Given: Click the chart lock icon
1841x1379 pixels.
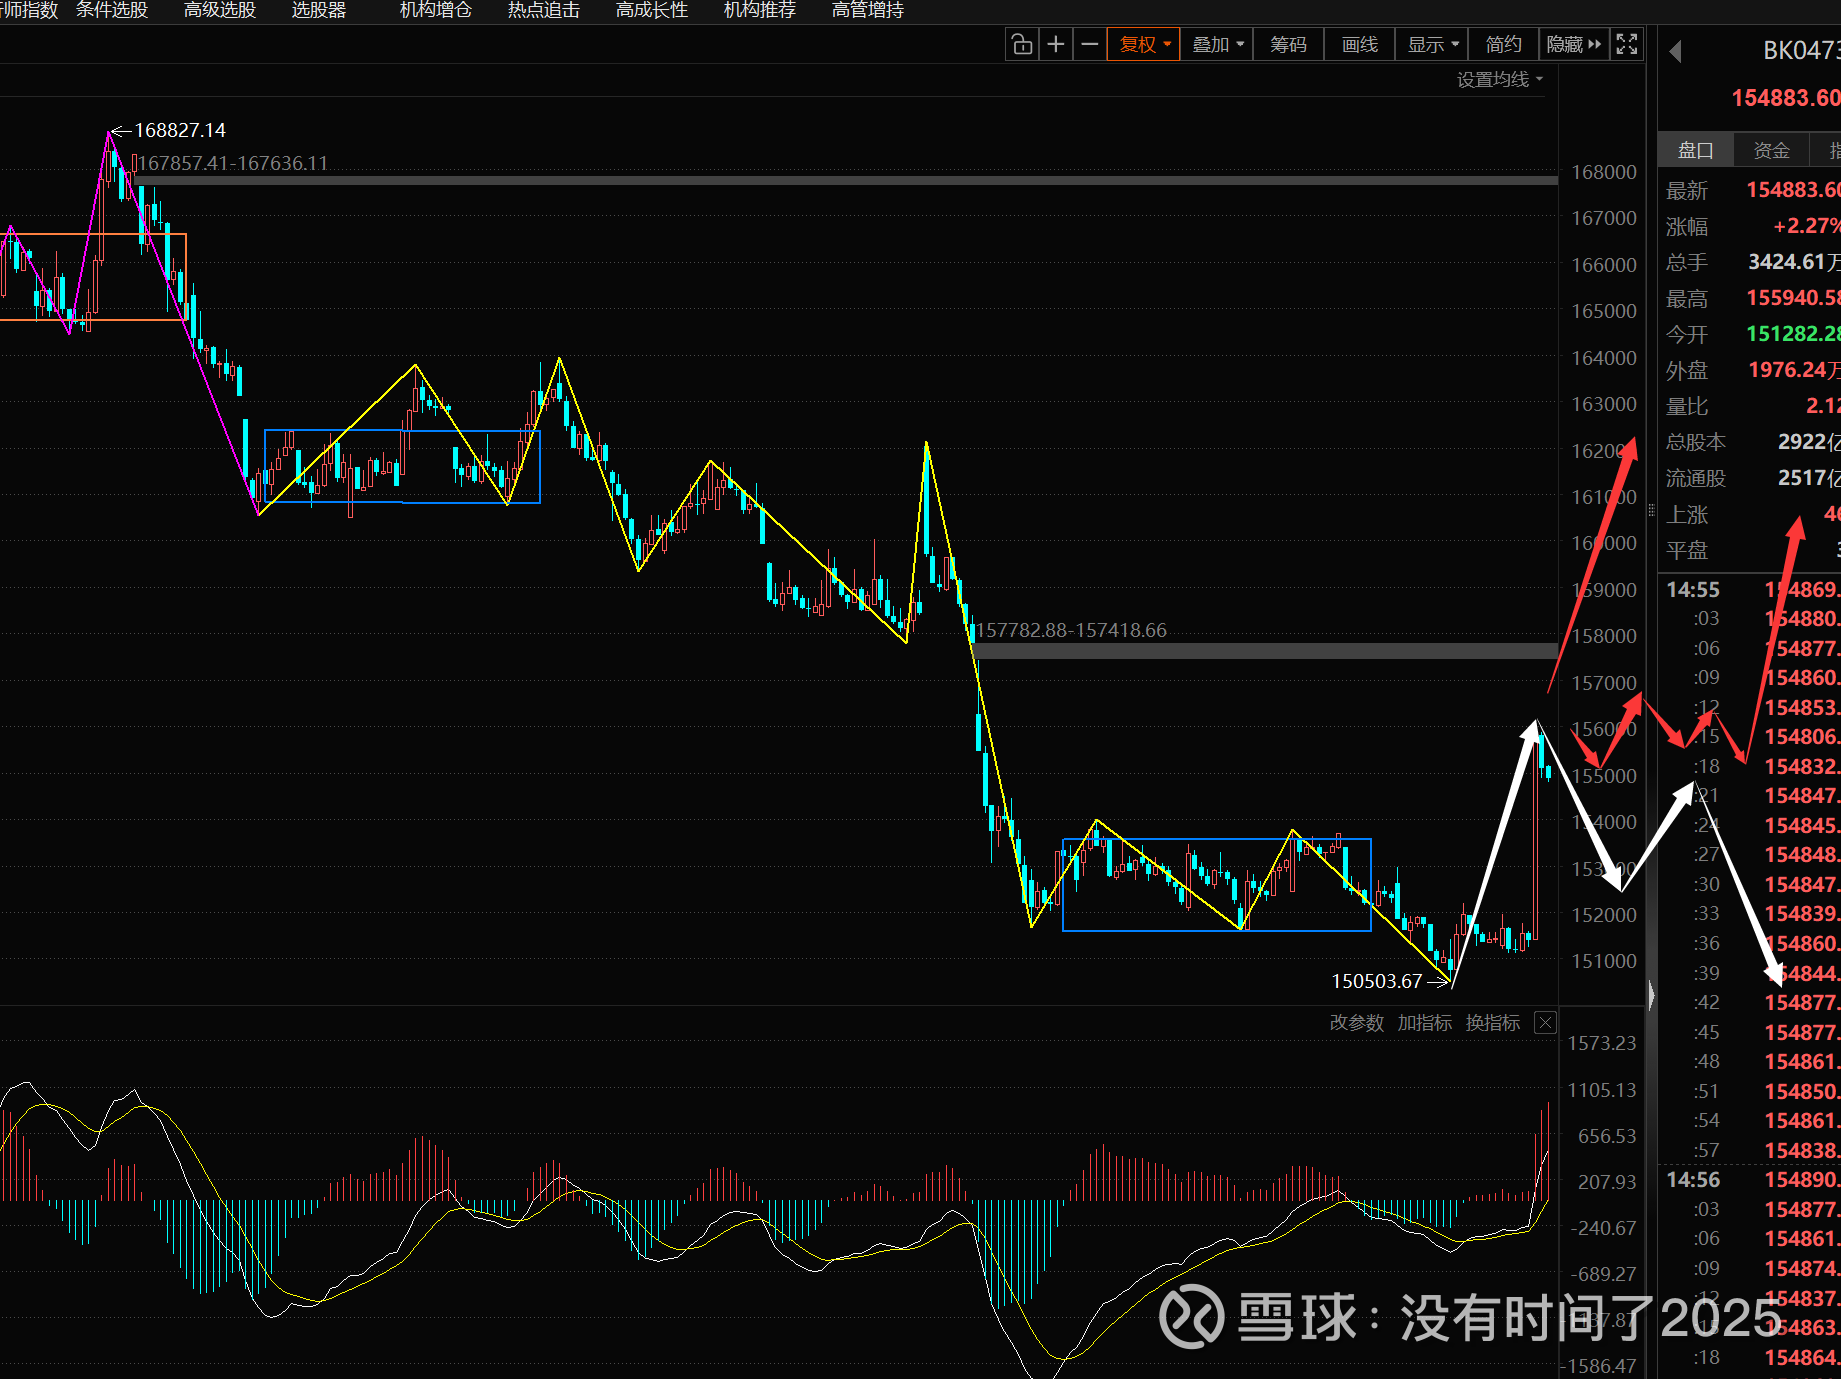Looking at the screenshot, I should 1021,44.
